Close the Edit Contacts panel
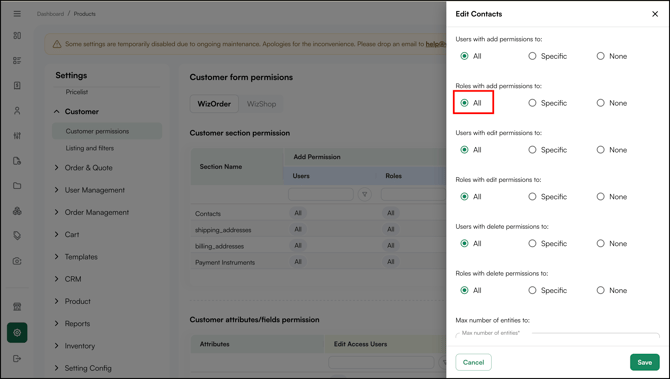 tap(655, 14)
